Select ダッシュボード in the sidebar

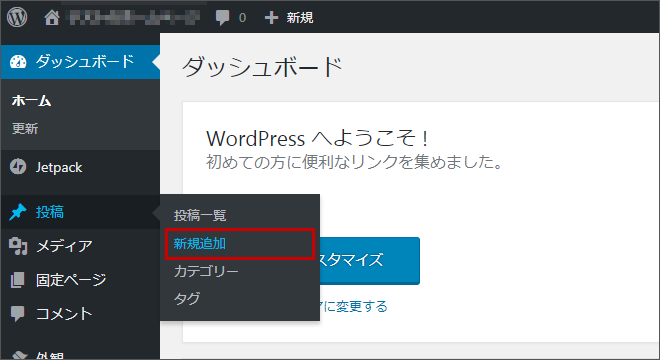(80, 62)
